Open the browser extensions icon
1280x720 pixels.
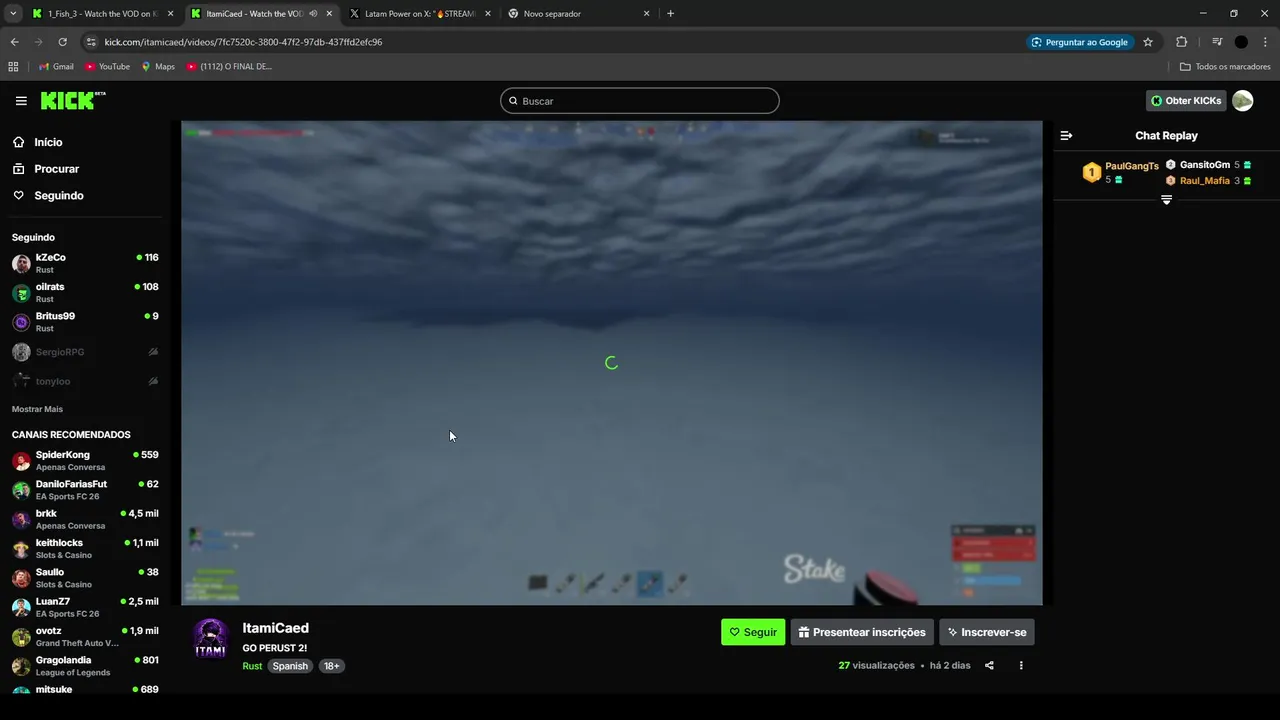pos(1181,42)
